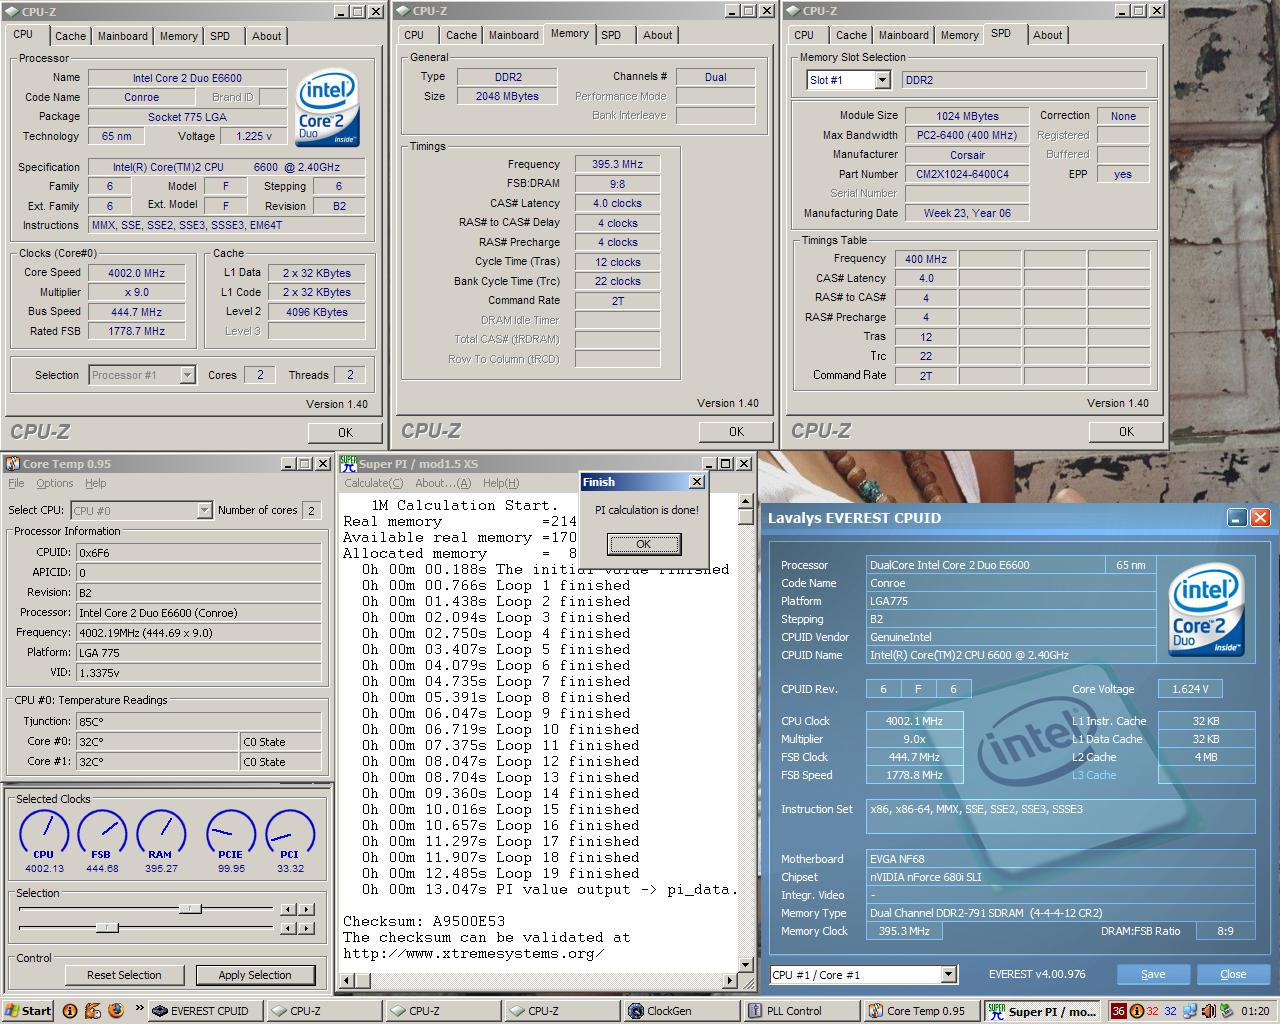Open About tab in the right CPU-Z window

coord(1048,35)
